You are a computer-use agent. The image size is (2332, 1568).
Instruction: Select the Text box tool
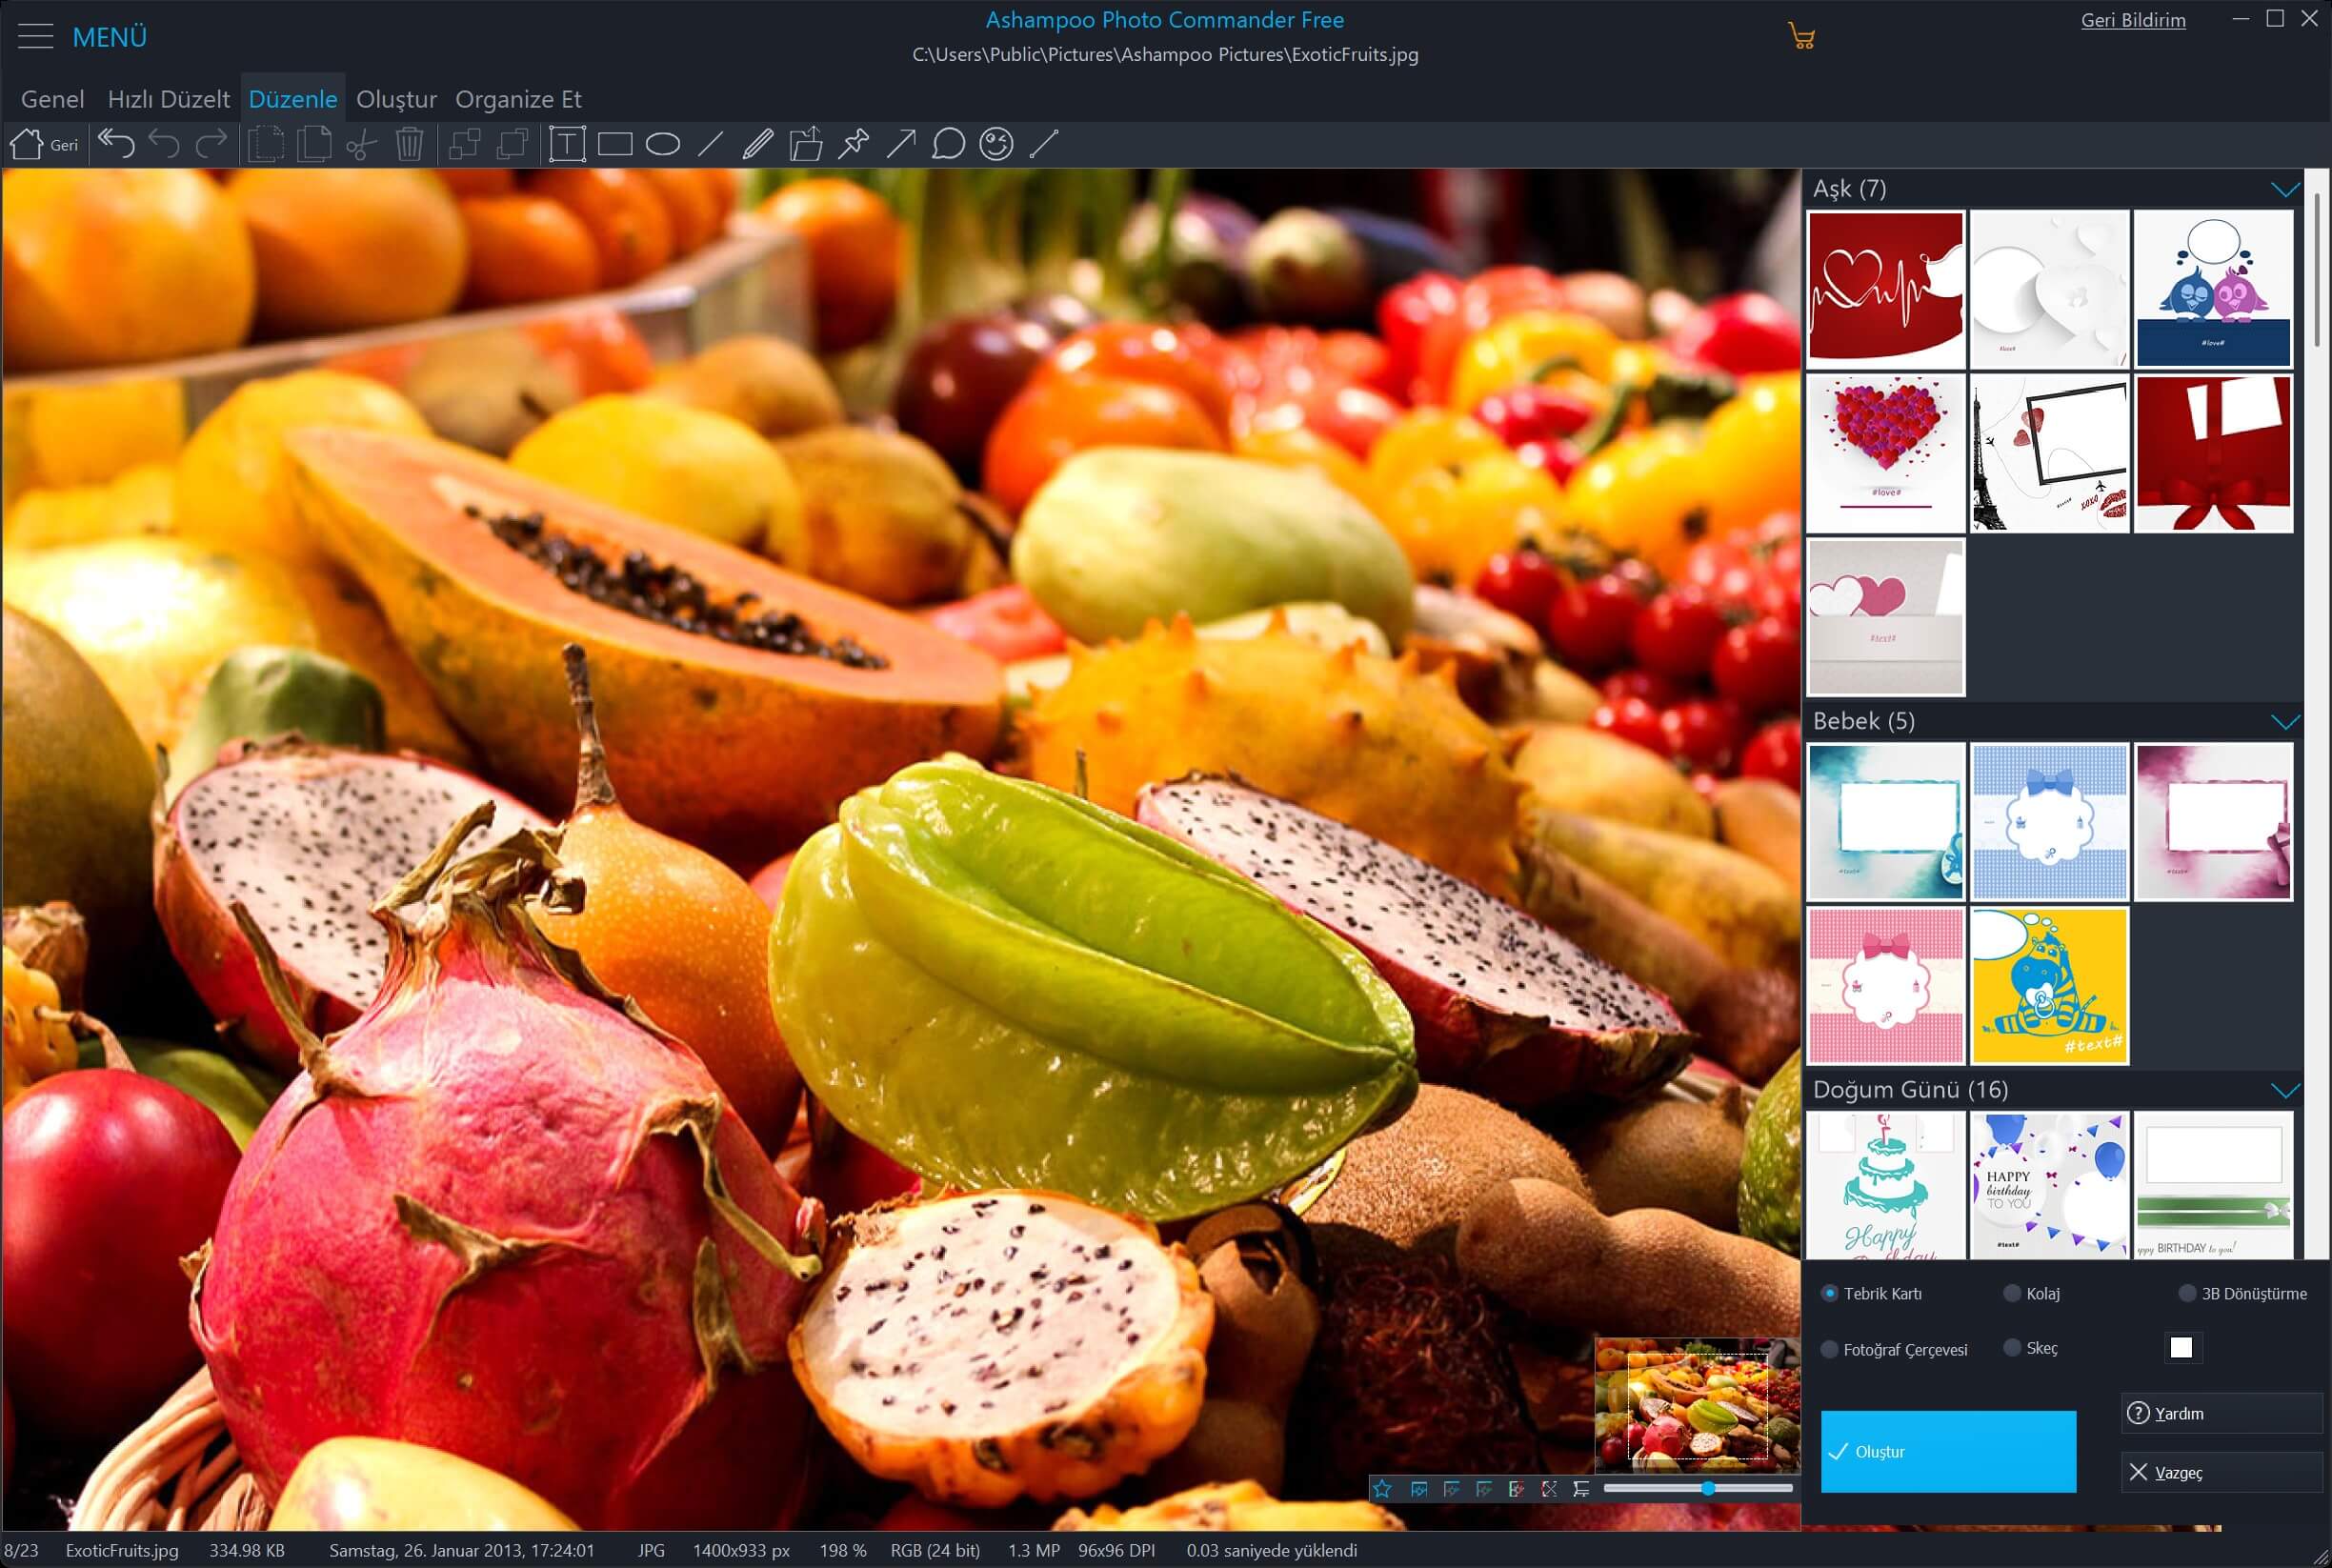tap(566, 145)
